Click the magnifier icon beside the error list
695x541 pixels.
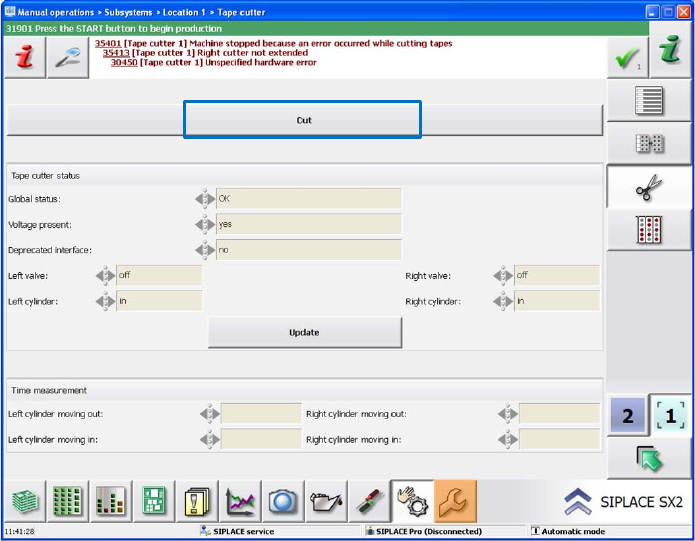(x=68, y=59)
